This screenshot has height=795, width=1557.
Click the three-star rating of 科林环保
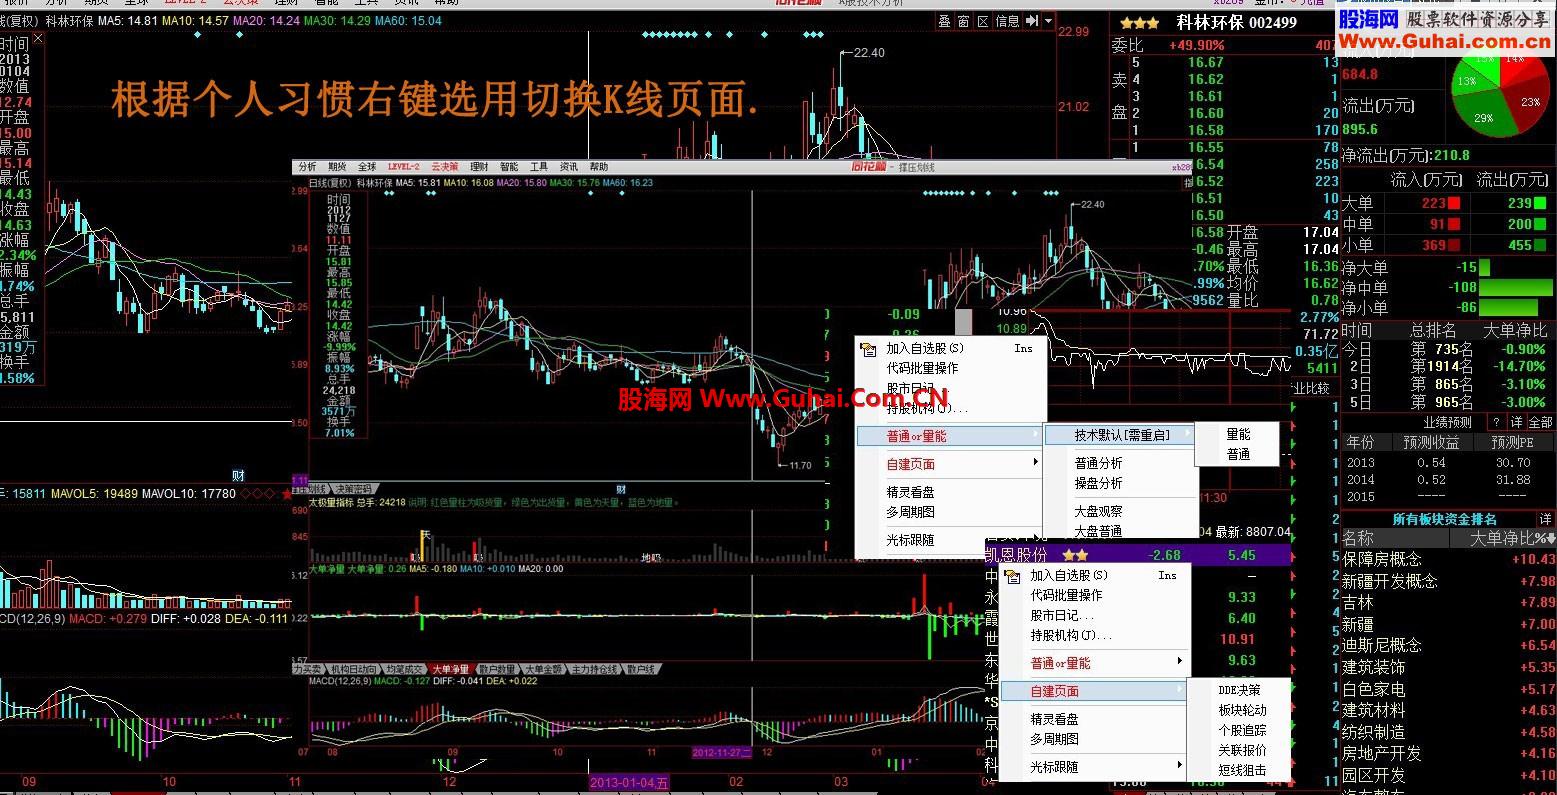tap(1139, 22)
